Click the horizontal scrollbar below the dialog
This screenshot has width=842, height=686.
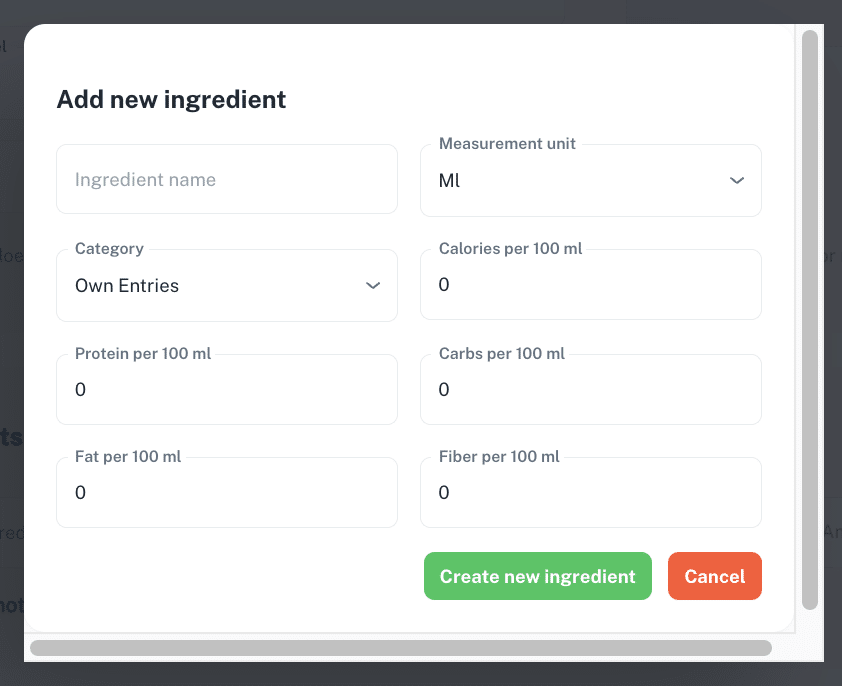[x=401, y=648]
